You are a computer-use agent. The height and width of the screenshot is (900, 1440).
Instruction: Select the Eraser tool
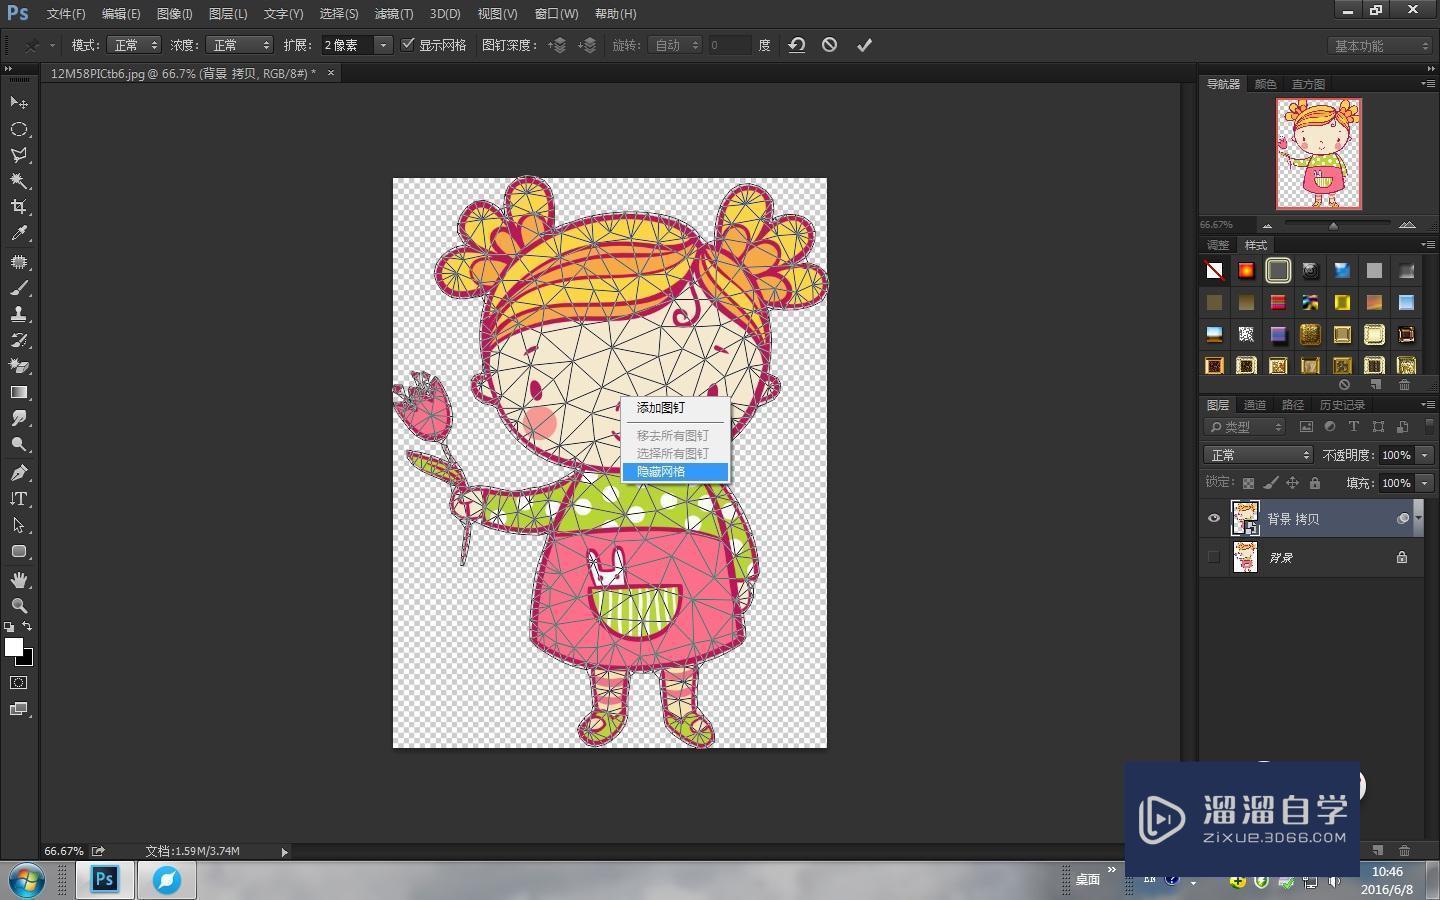18,366
